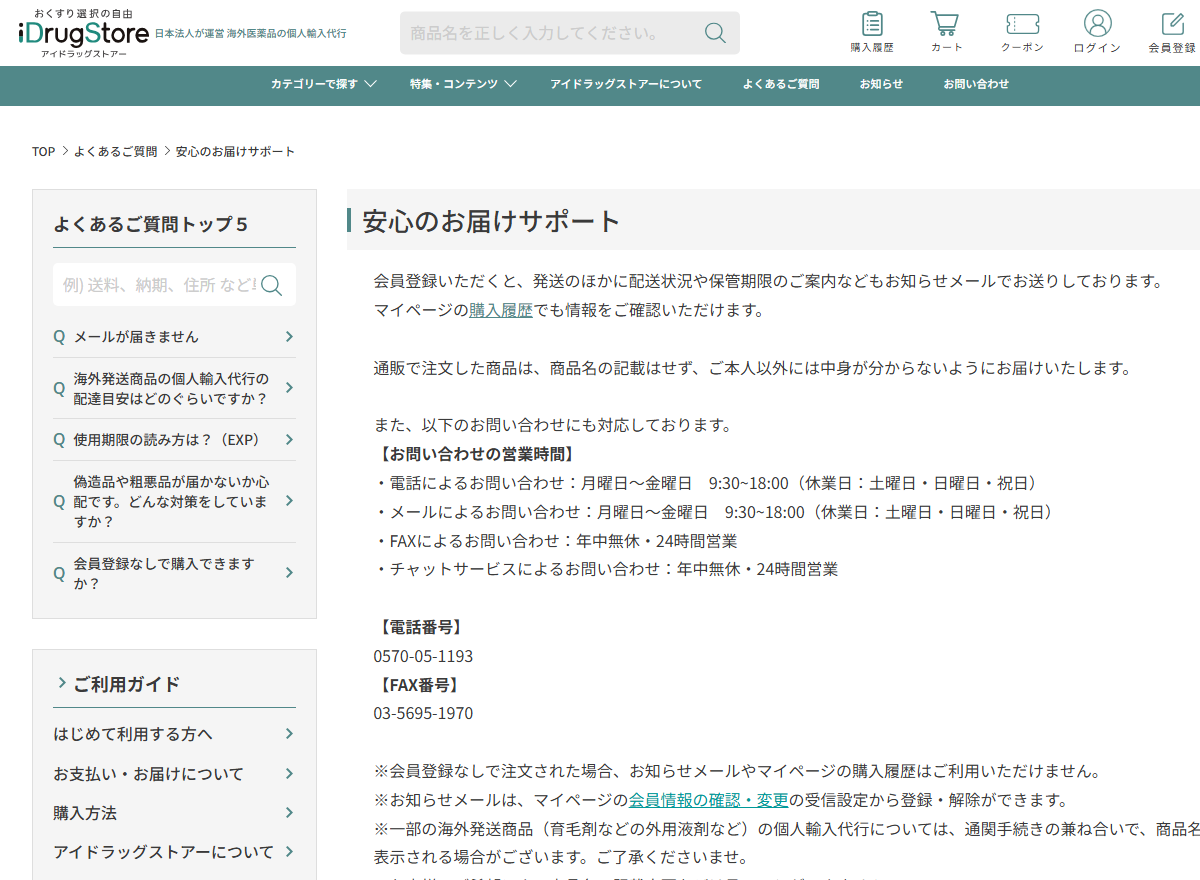Open the はじめて利用する方へ guide link
The height and width of the screenshot is (880, 1200).
tap(133, 734)
